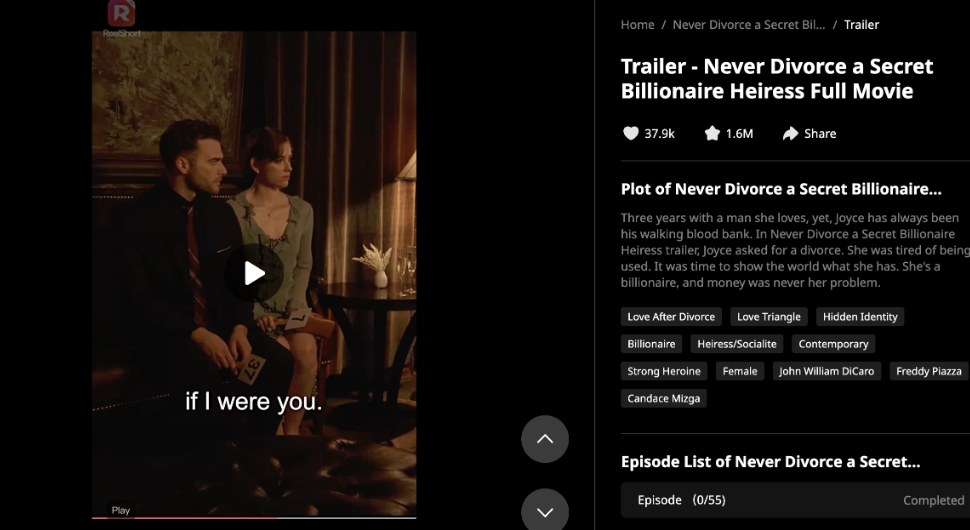
Task: Select the Love After Divorce tag
Action: click(x=671, y=317)
